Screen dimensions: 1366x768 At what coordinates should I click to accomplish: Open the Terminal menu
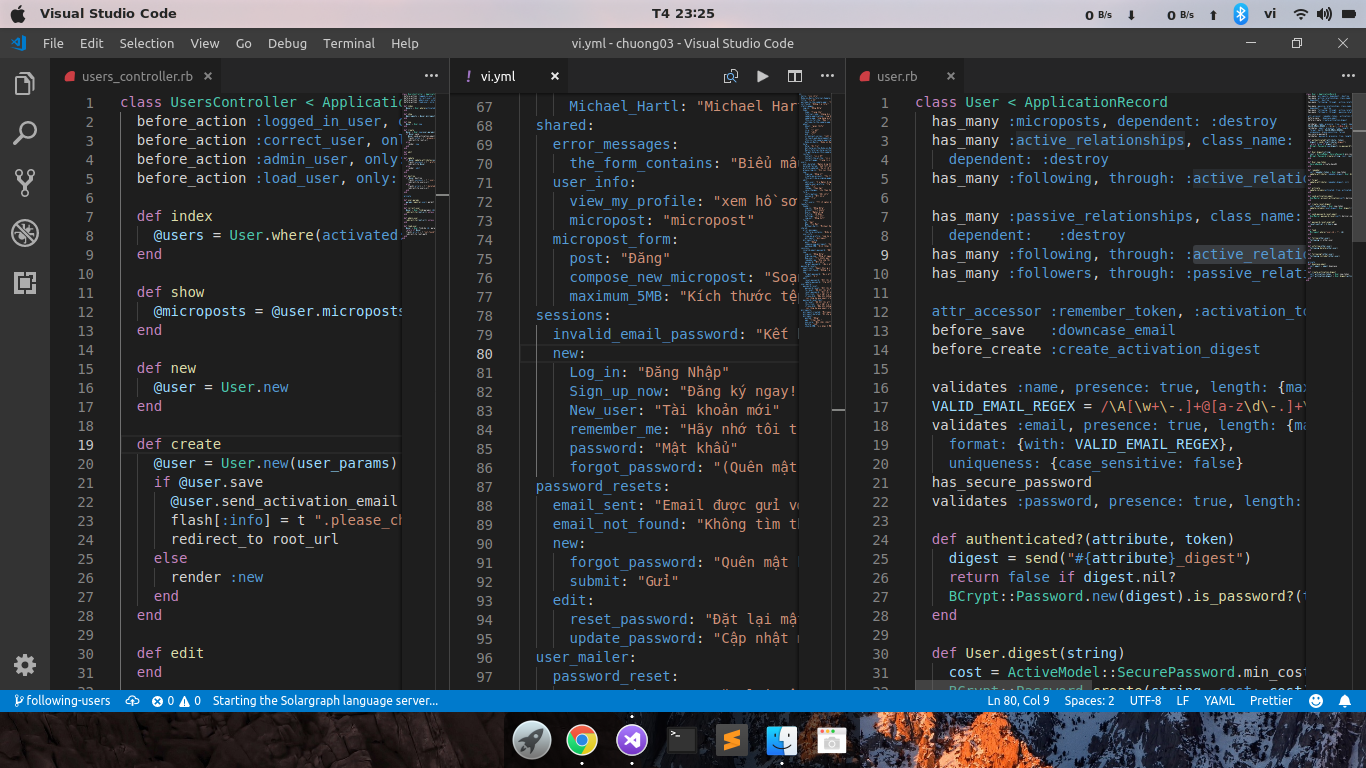(349, 43)
